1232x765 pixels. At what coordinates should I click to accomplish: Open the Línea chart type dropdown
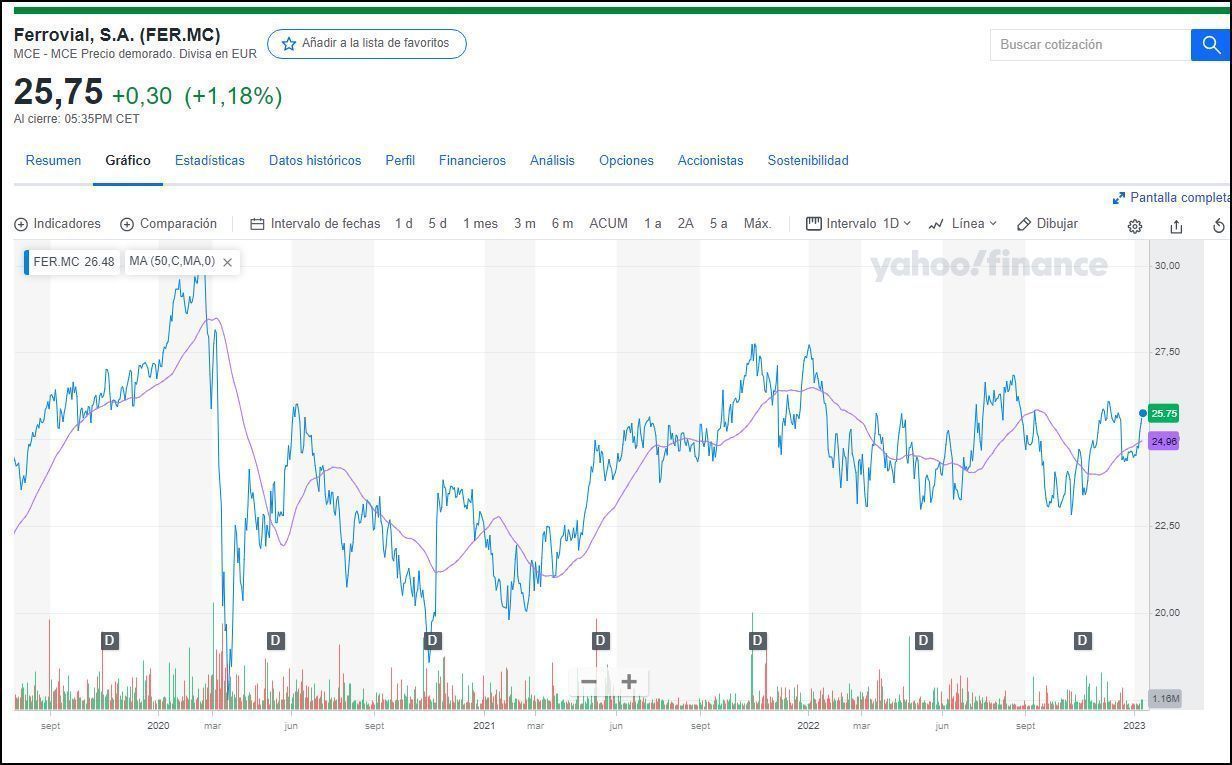962,224
